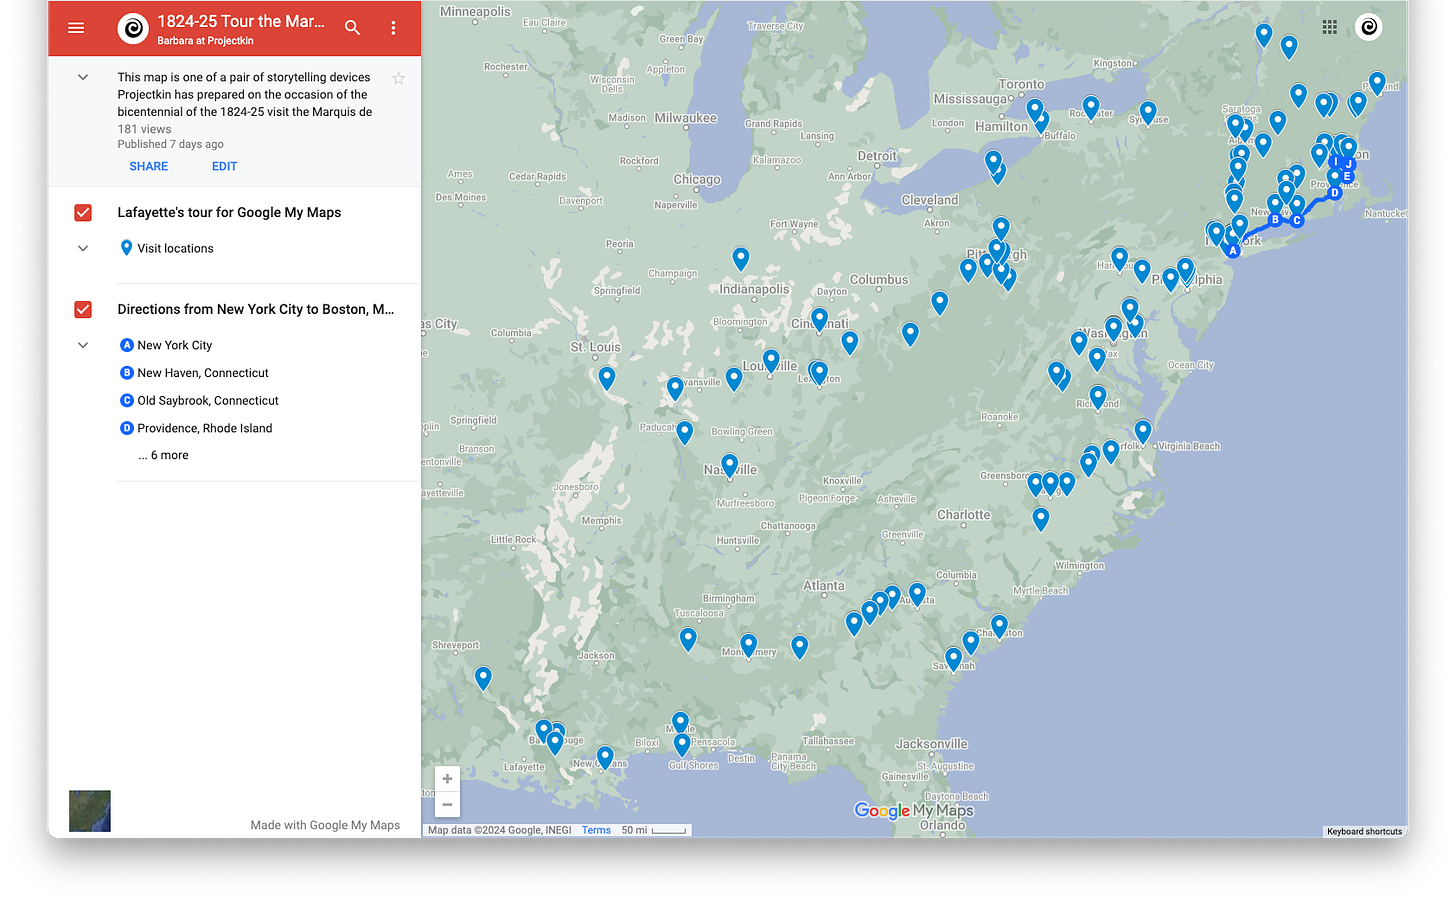Click the Published 7 days ago text
1456x902 pixels.
click(170, 144)
